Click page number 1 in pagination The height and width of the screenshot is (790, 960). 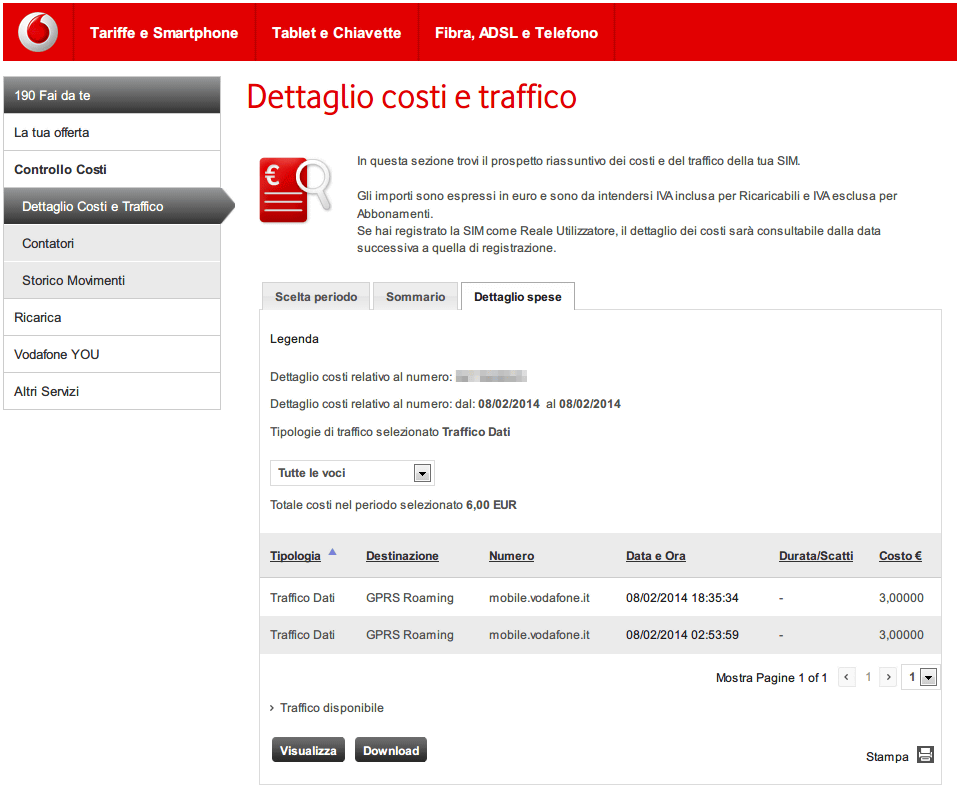[x=868, y=677]
